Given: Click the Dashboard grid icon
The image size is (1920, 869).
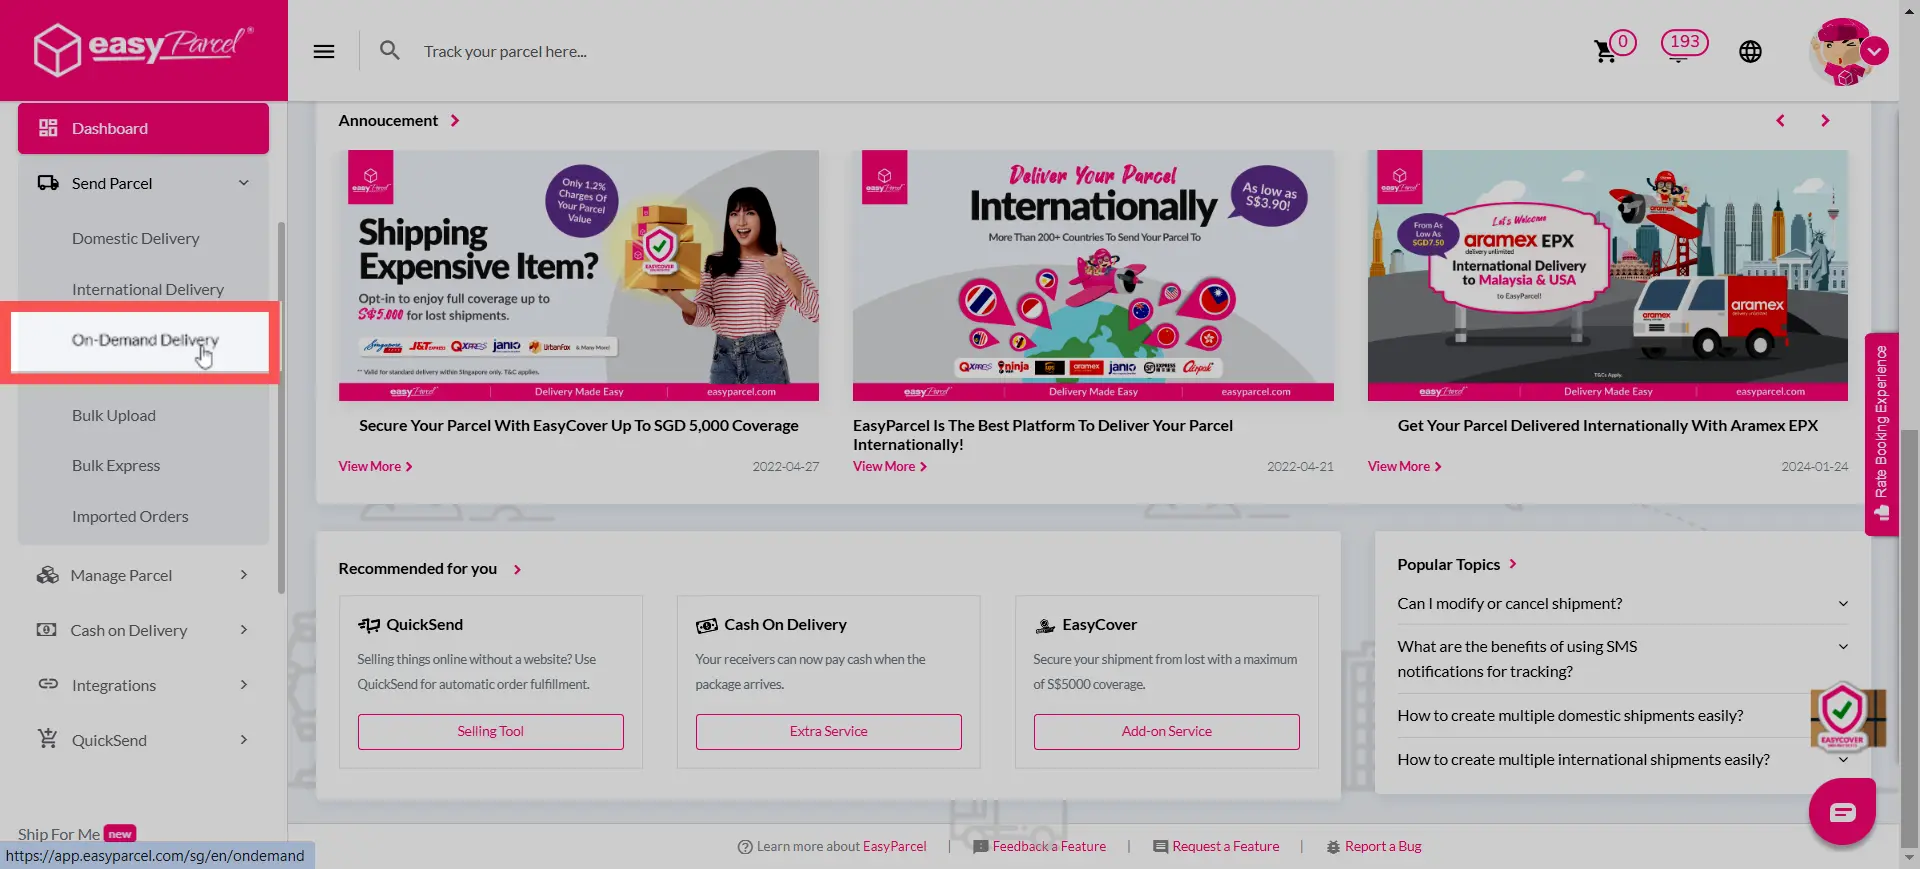Looking at the screenshot, I should point(48,128).
